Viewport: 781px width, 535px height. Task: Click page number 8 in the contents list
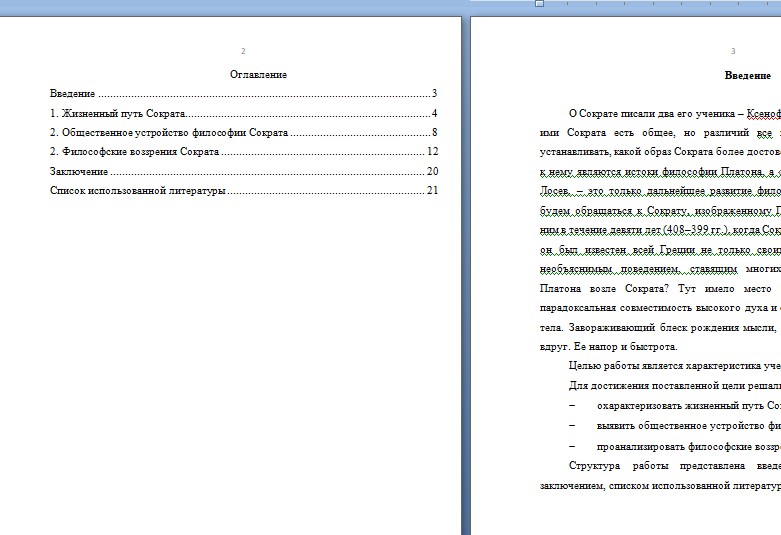tap(435, 132)
